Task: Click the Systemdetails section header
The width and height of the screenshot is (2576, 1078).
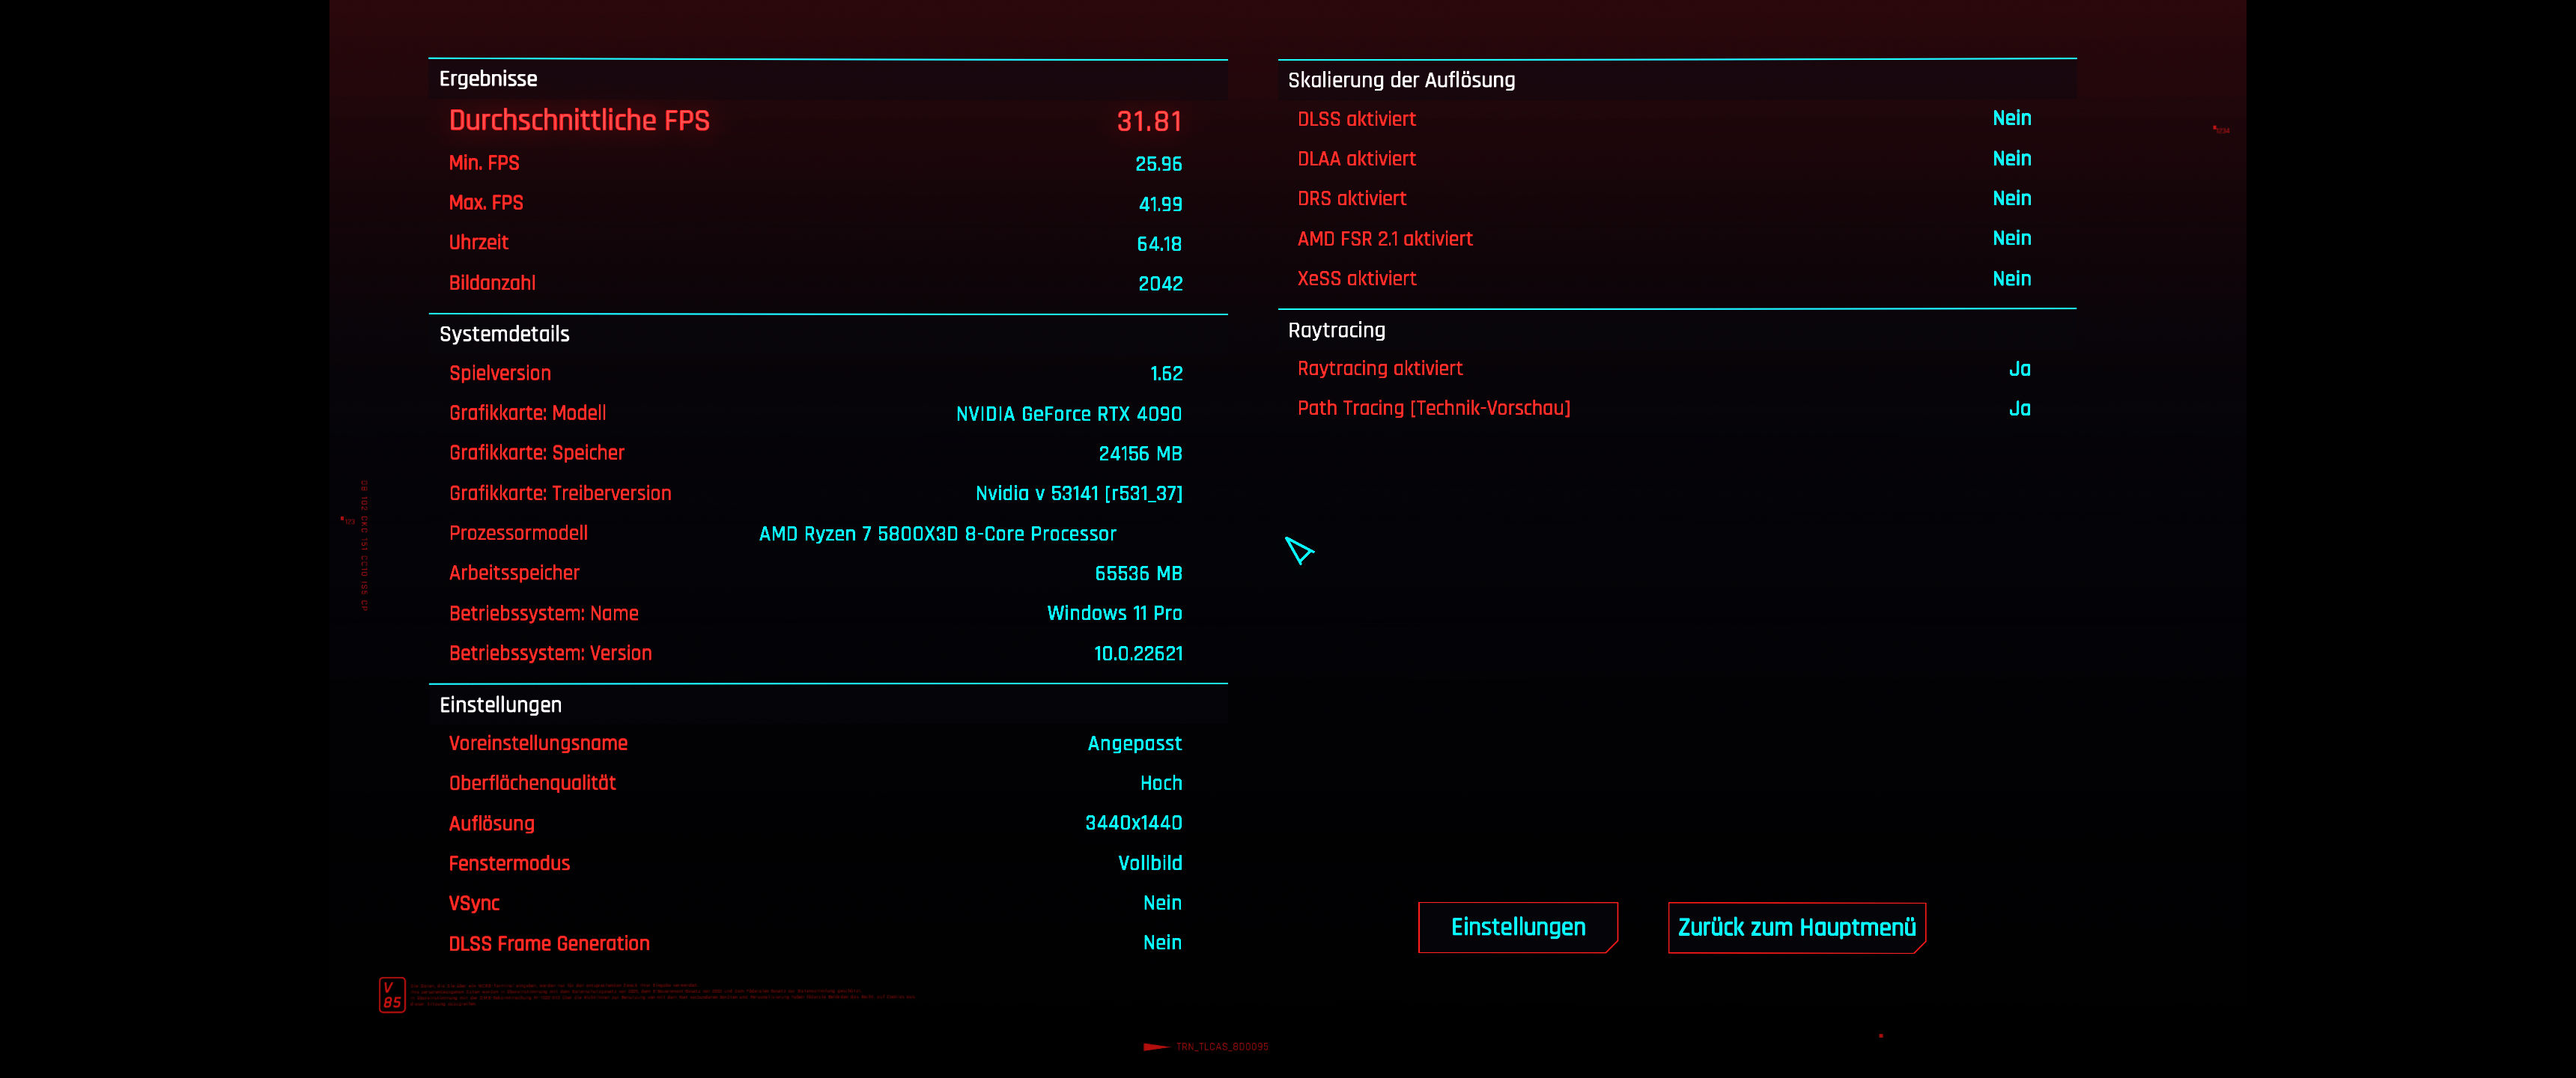Action: pyautogui.click(x=504, y=334)
